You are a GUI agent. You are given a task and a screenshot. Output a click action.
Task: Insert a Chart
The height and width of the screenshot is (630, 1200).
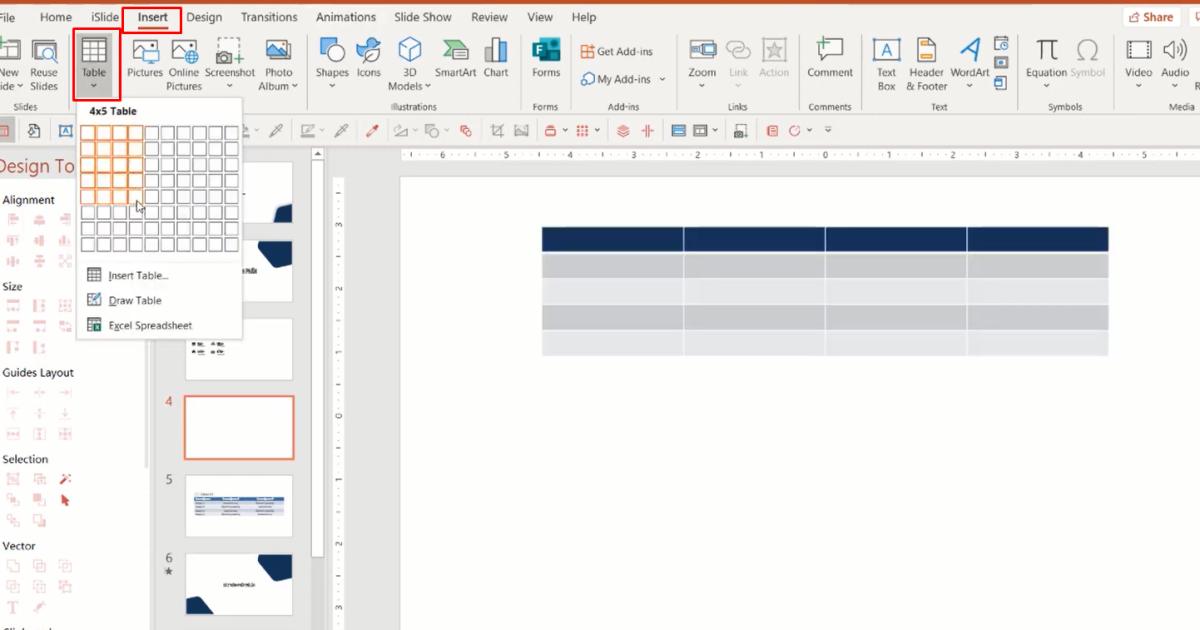[x=496, y=59]
